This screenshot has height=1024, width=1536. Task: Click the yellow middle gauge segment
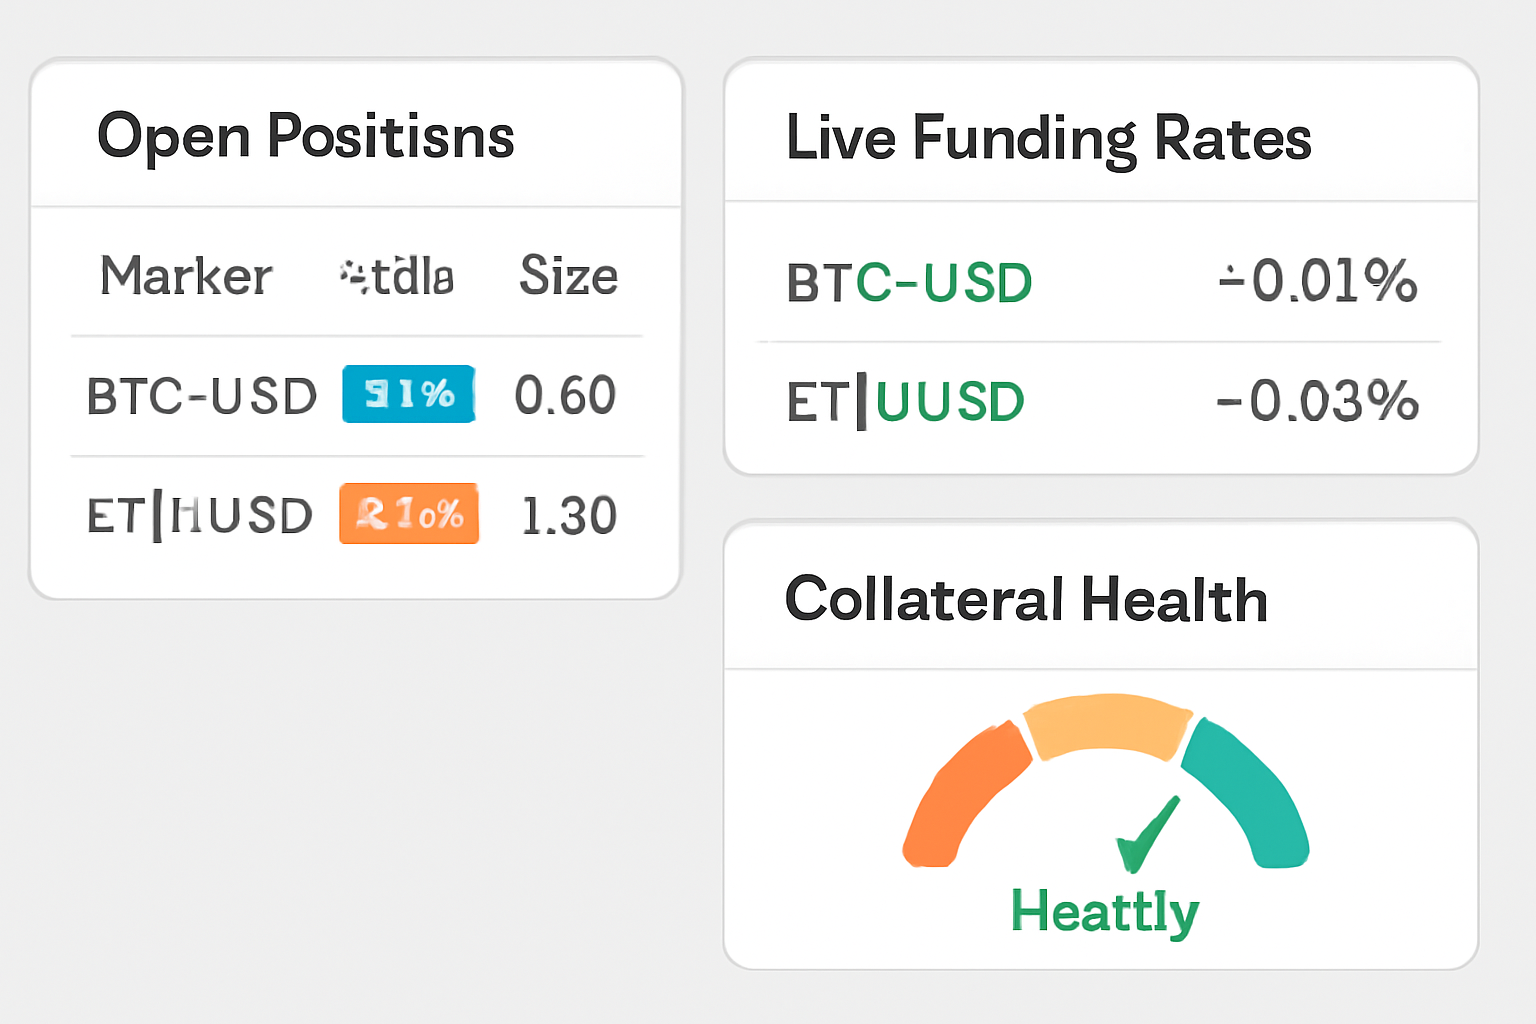pos(1106,725)
